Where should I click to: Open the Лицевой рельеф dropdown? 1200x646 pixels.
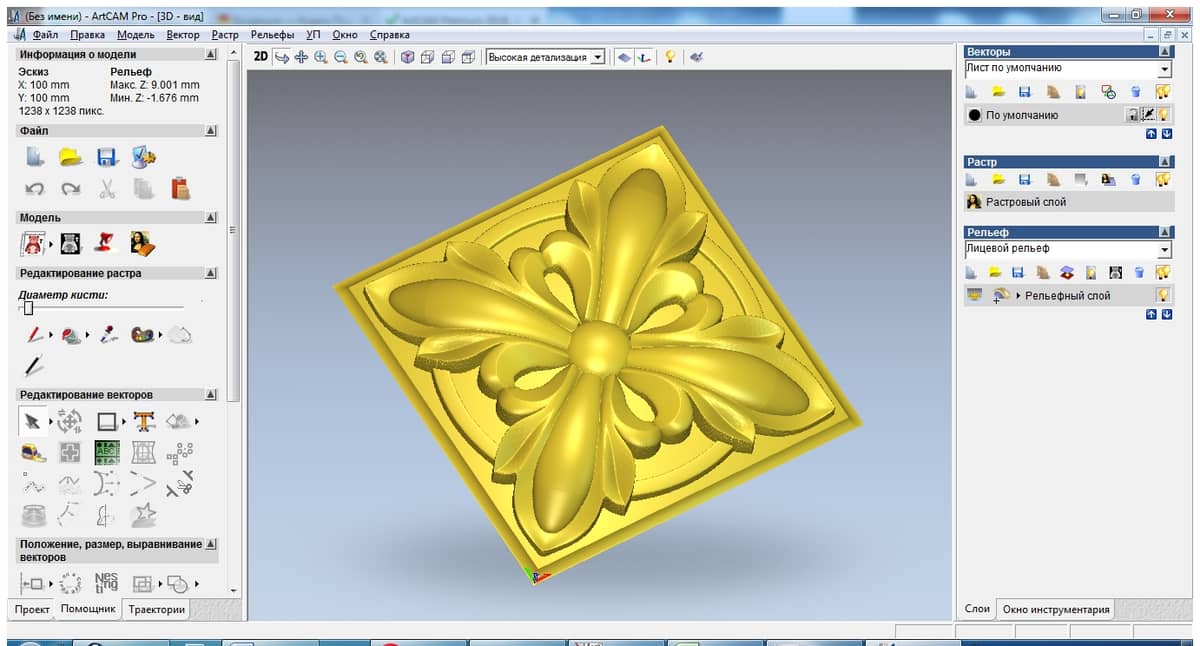(x=1164, y=249)
